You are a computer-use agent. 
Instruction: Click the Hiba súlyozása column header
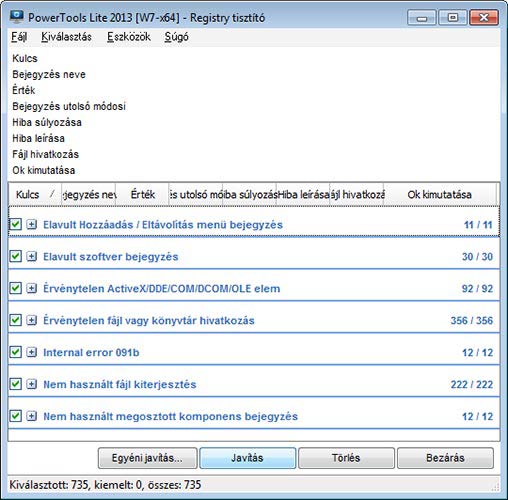pyautogui.click(x=249, y=194)
